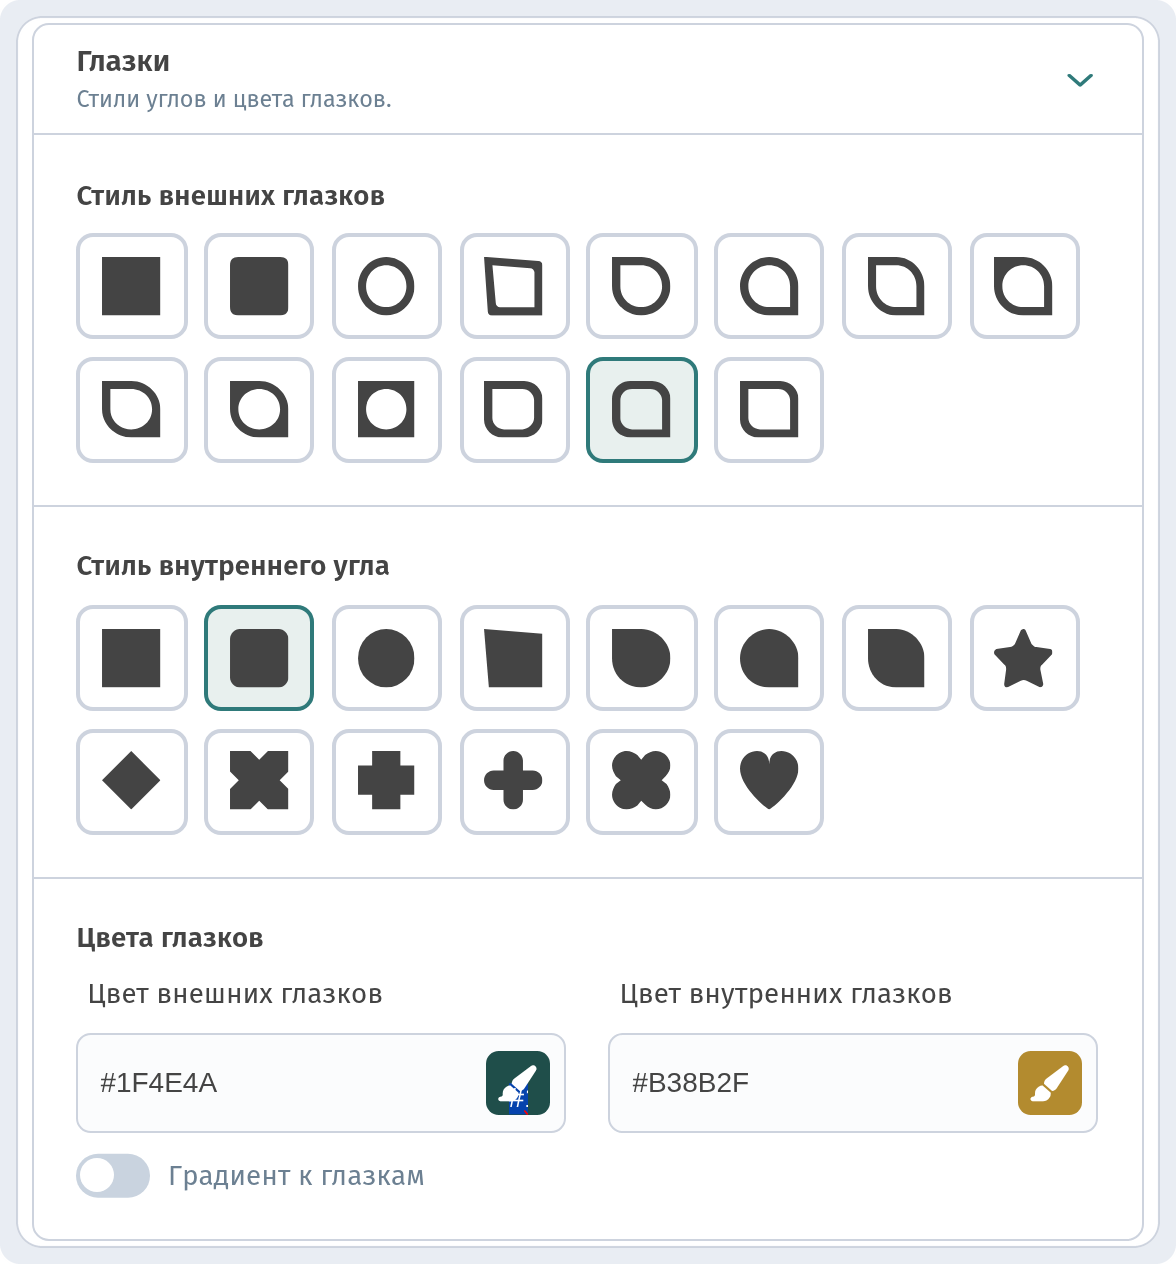The image size is (1176, 1264).
Task: Open the outer eyes color picker brush
Action: point(518,1083)
